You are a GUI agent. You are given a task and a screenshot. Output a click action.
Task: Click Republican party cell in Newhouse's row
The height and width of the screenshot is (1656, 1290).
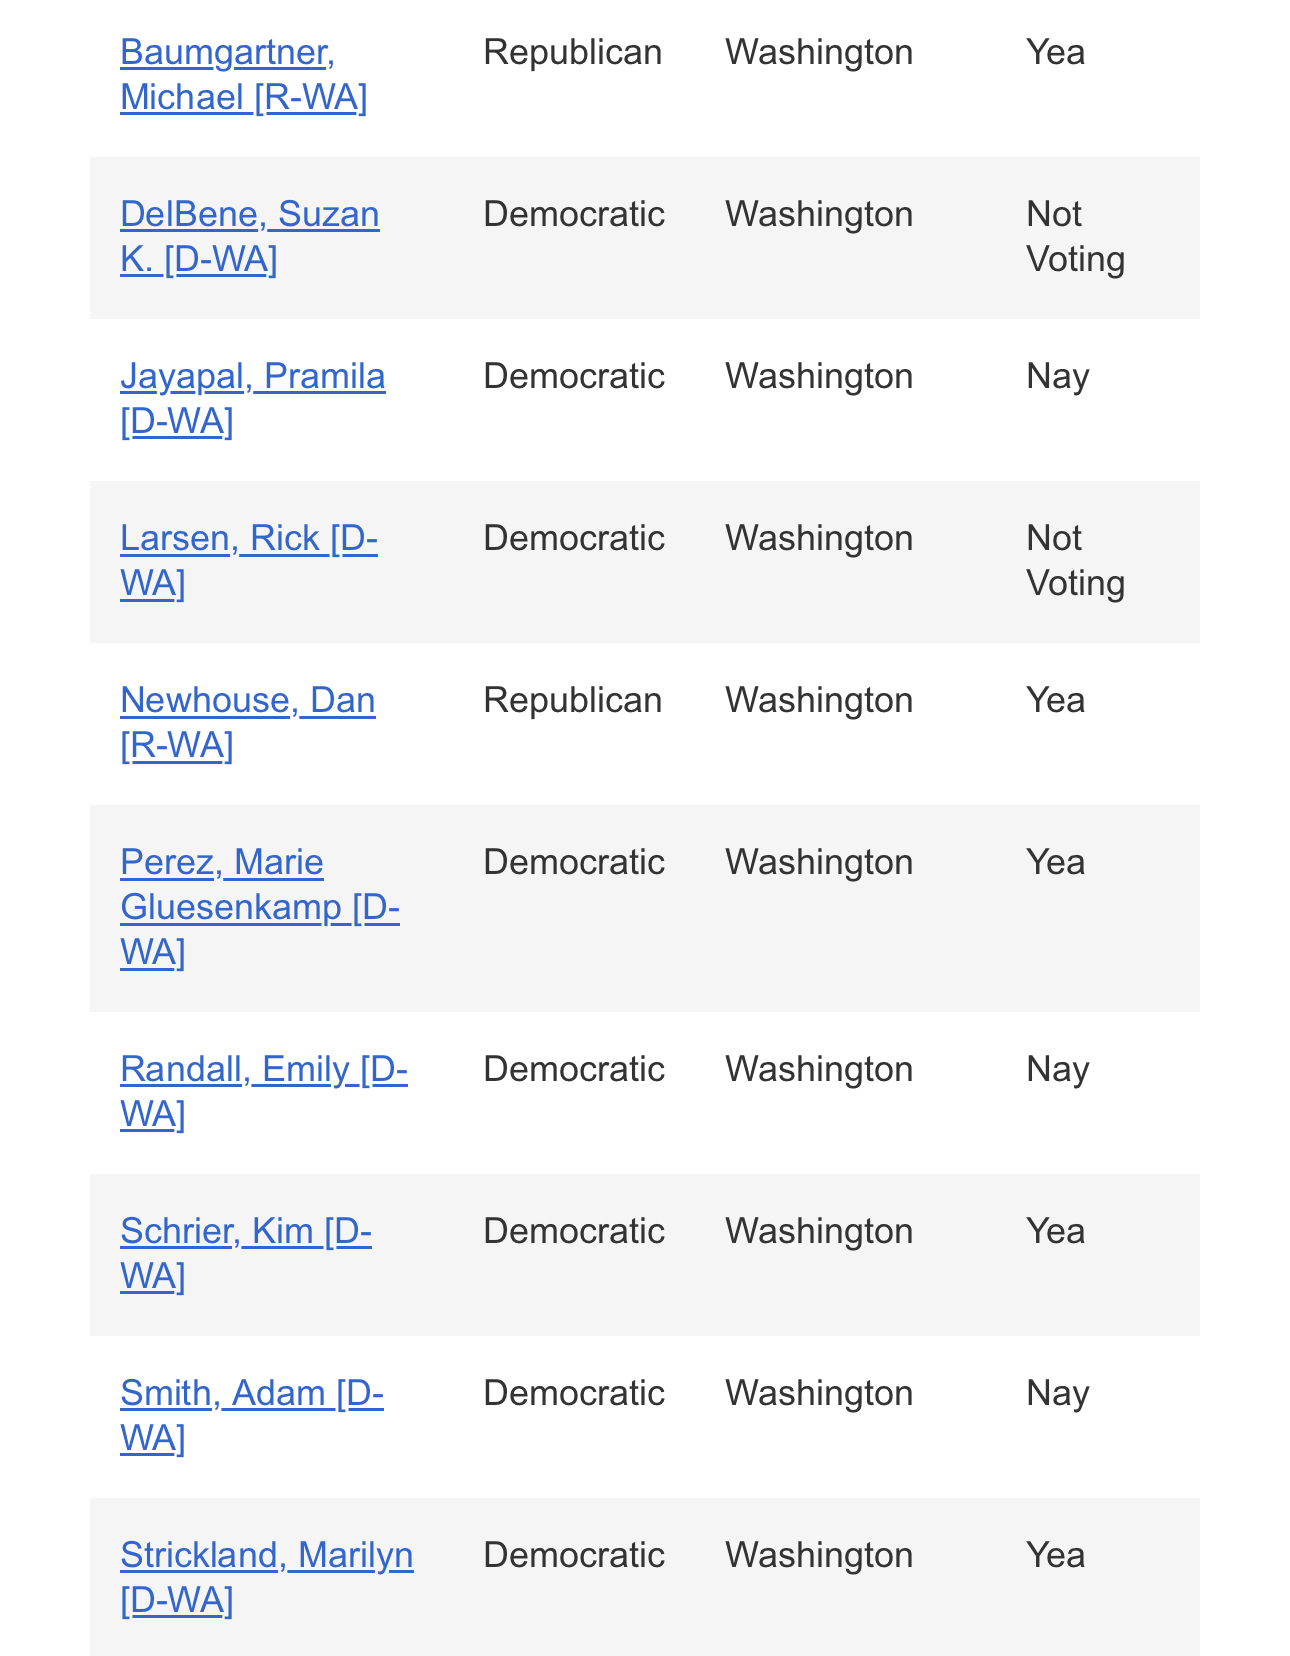[572, 701]
